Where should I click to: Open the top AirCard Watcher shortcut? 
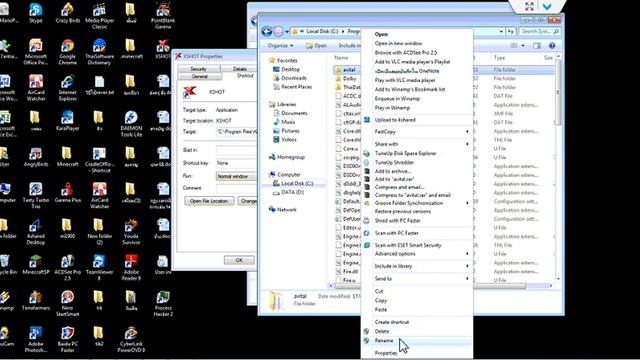coord(36,87)
